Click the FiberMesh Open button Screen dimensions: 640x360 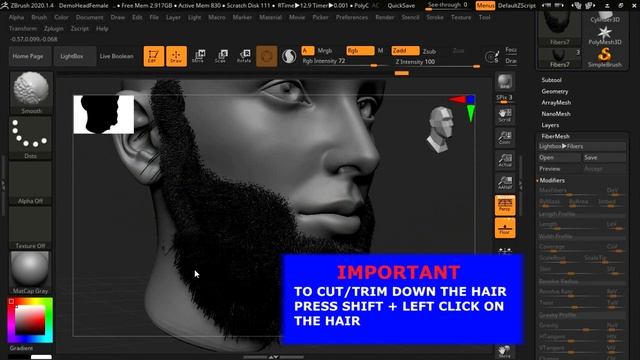tap(559, 158)
